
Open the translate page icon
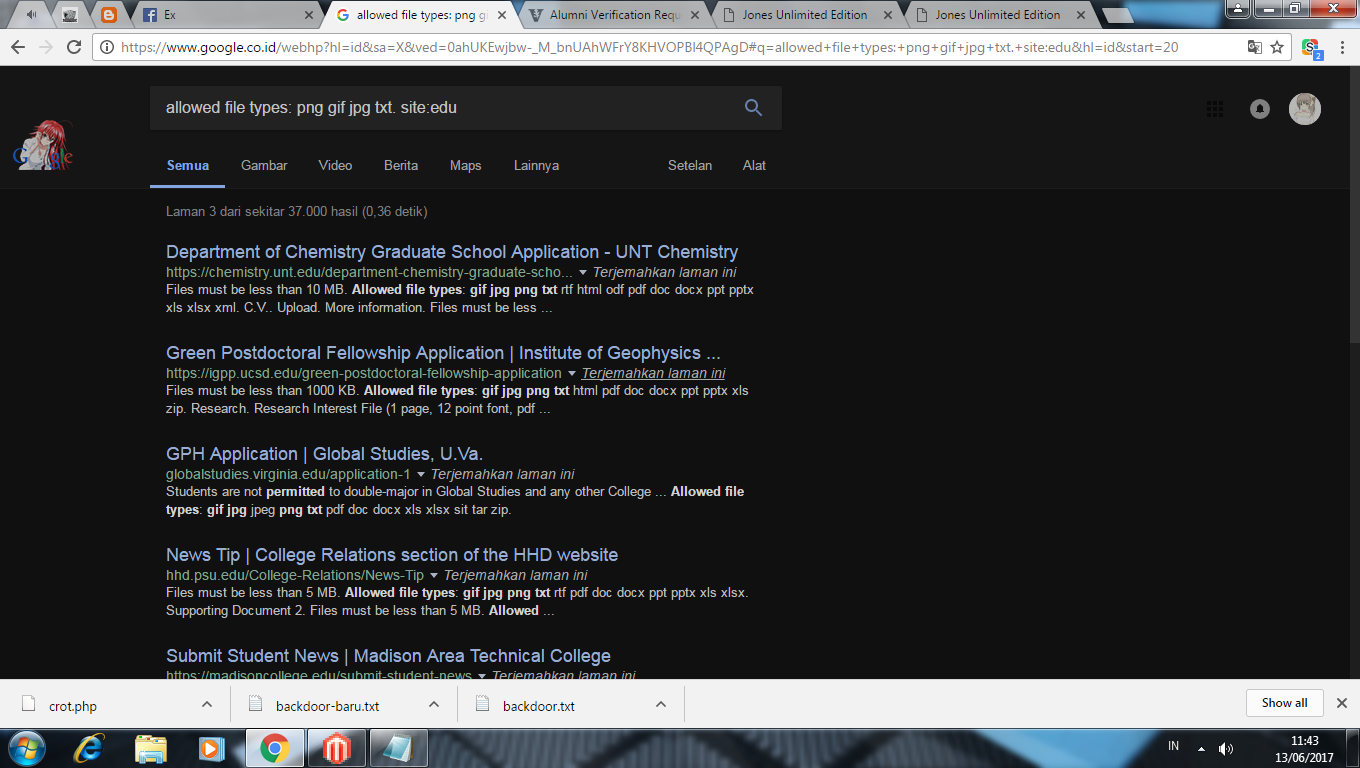(x=1254, y=47)
